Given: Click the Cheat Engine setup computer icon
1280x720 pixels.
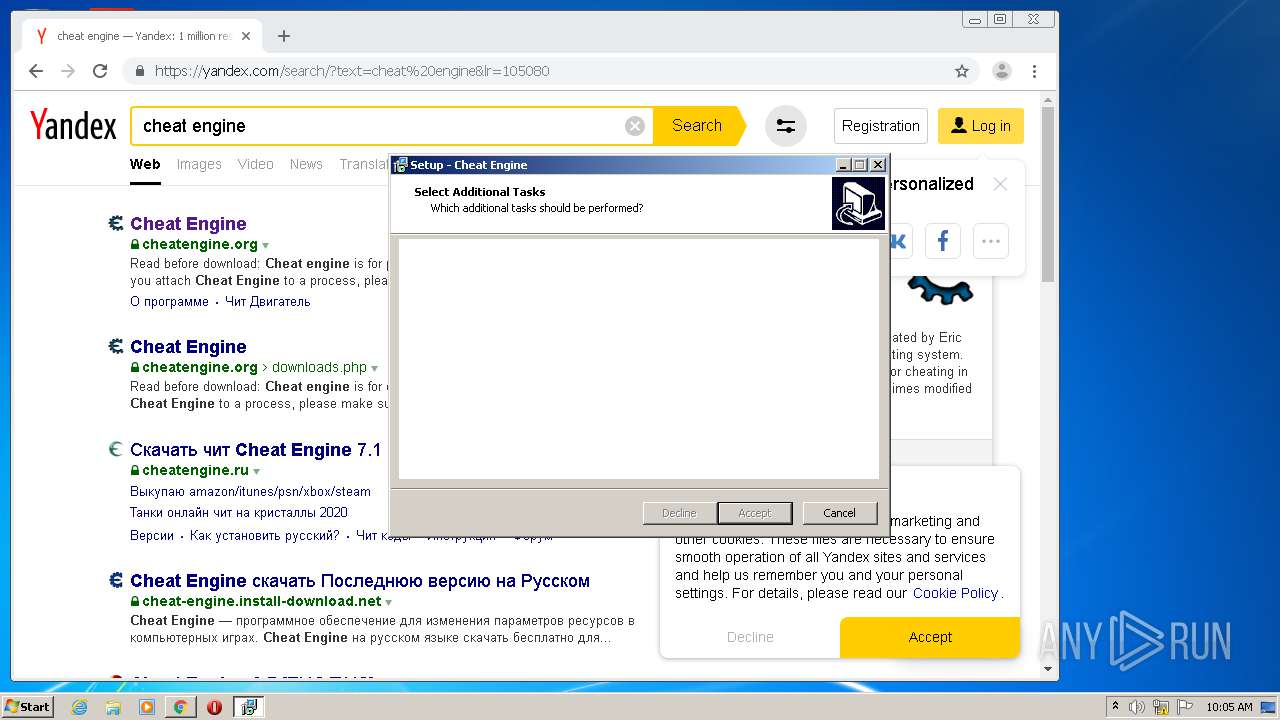Looking at the screenshot, I should click(x=858, y=203).
